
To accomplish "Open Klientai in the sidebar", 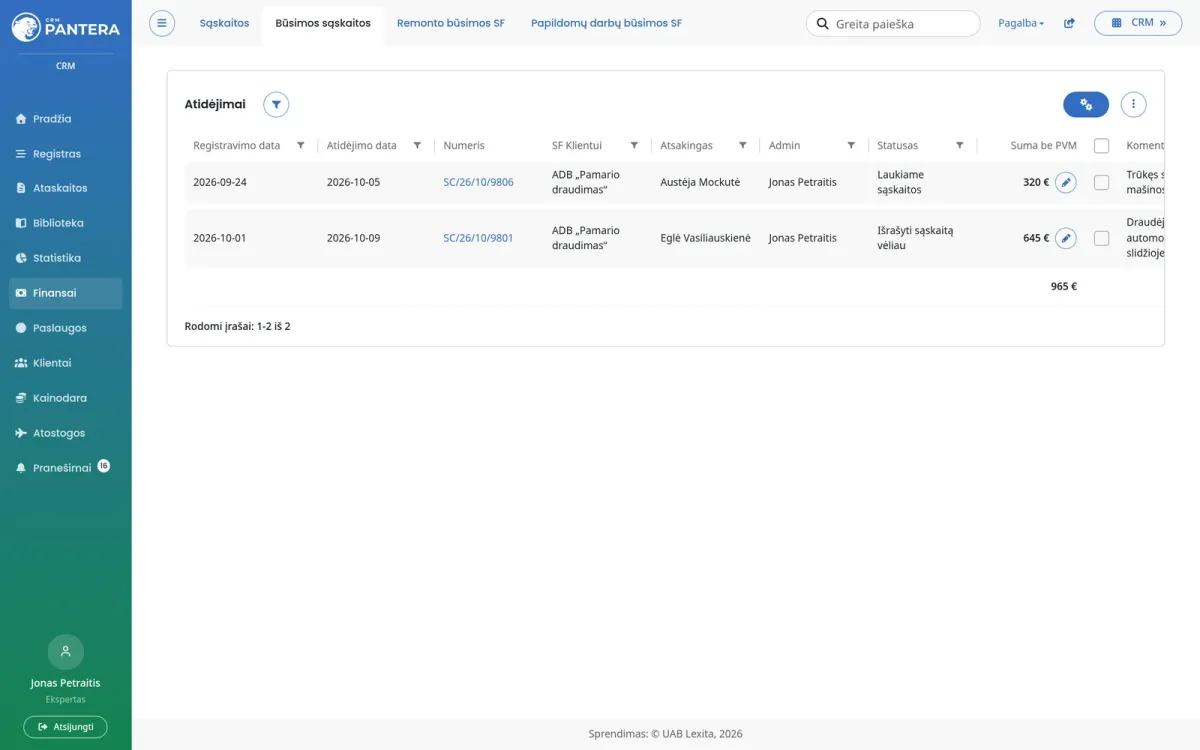I will [x=66, y=363].
